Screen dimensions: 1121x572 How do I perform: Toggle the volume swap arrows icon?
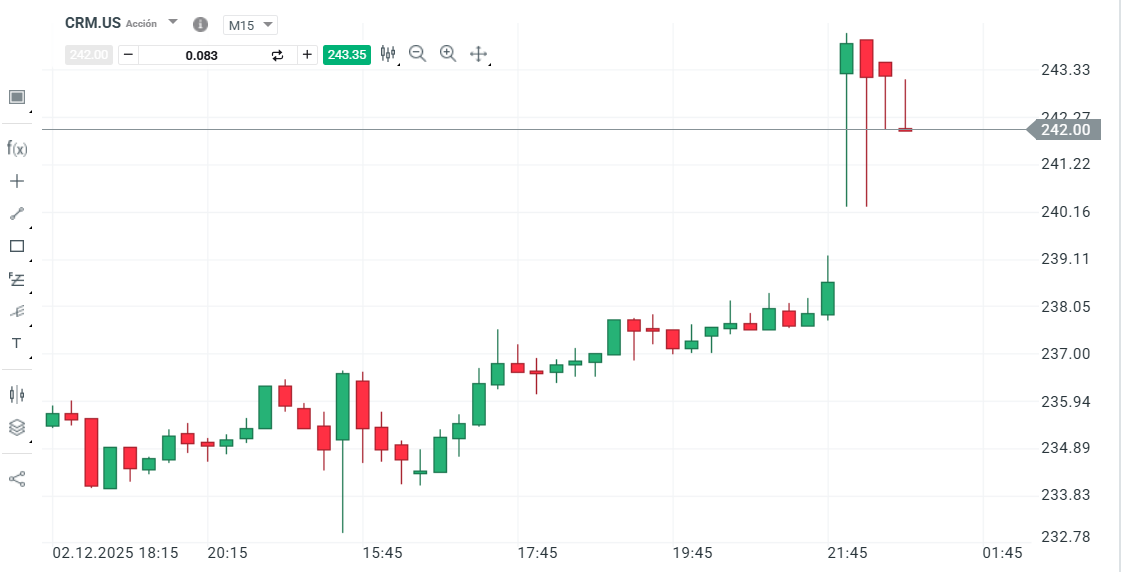click(x=278, y=55)
